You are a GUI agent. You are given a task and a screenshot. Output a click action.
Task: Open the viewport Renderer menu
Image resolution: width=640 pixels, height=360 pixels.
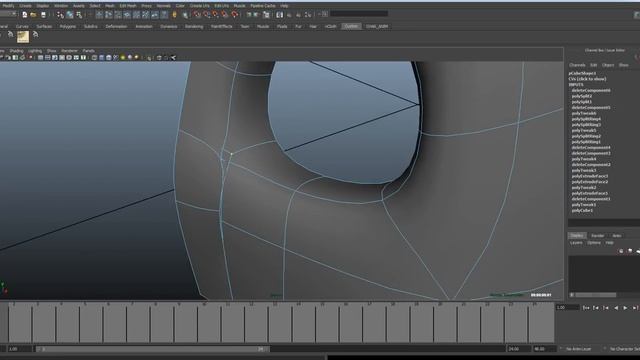coord(69,51)
